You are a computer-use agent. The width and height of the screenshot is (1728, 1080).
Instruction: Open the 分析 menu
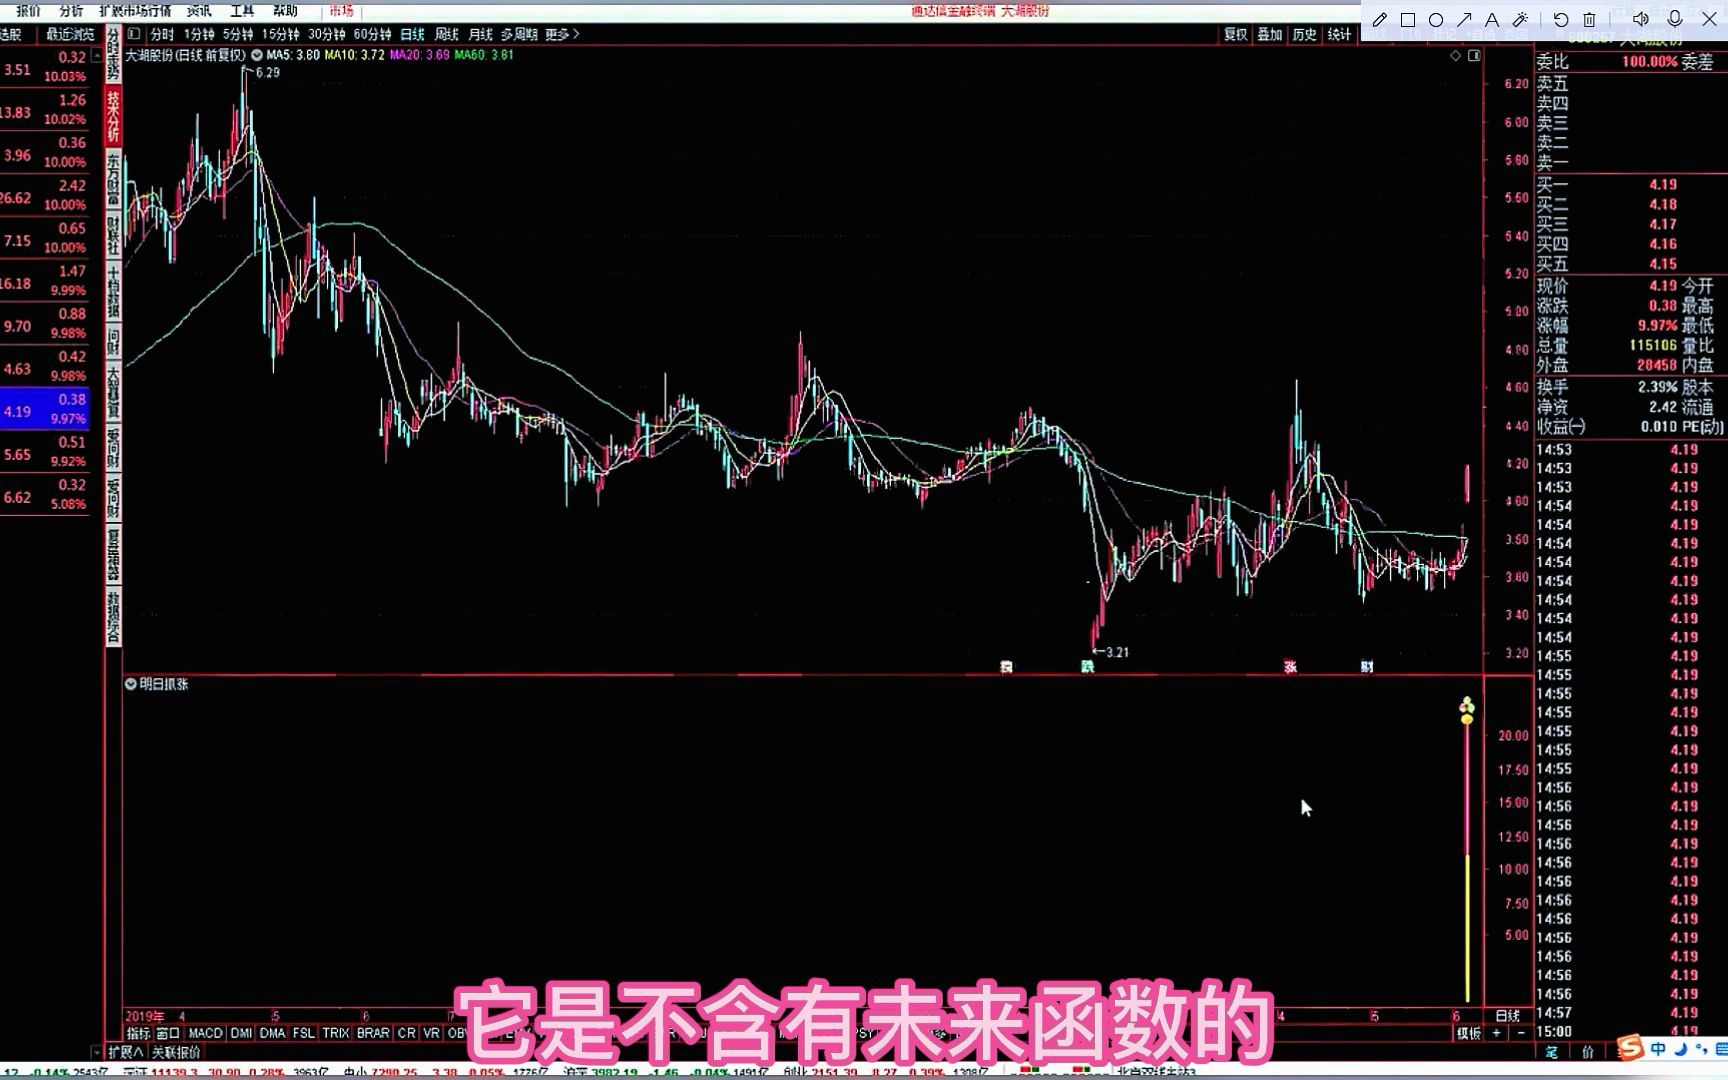[71, 11]
